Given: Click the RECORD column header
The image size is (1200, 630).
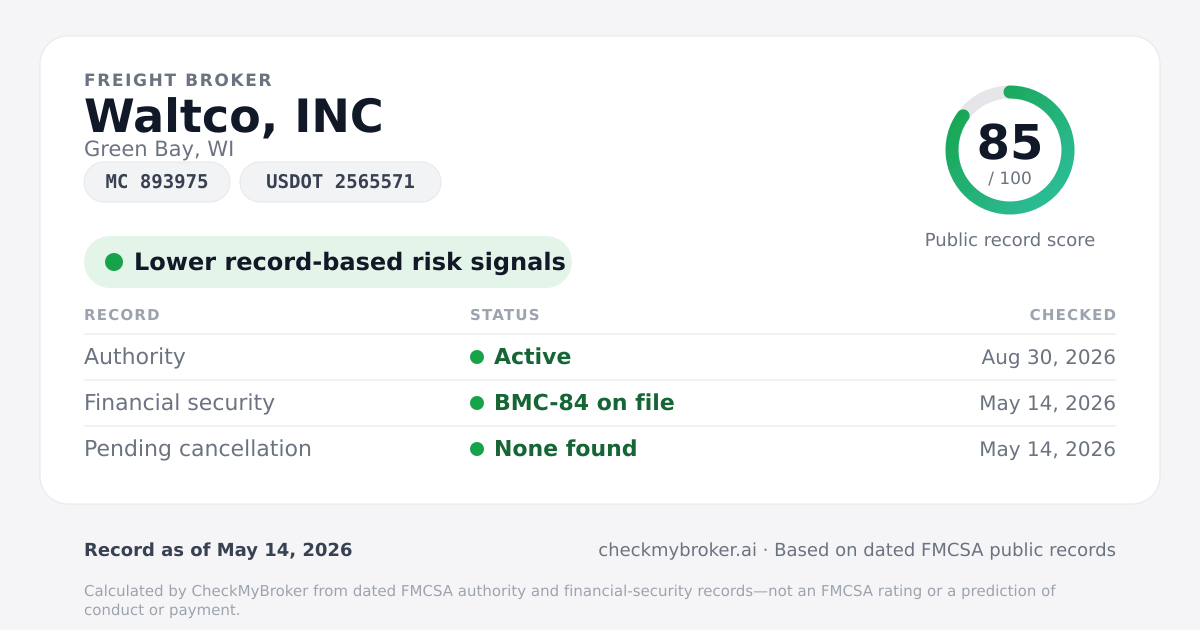Looking at the screenshot, I should pos(122,315).
